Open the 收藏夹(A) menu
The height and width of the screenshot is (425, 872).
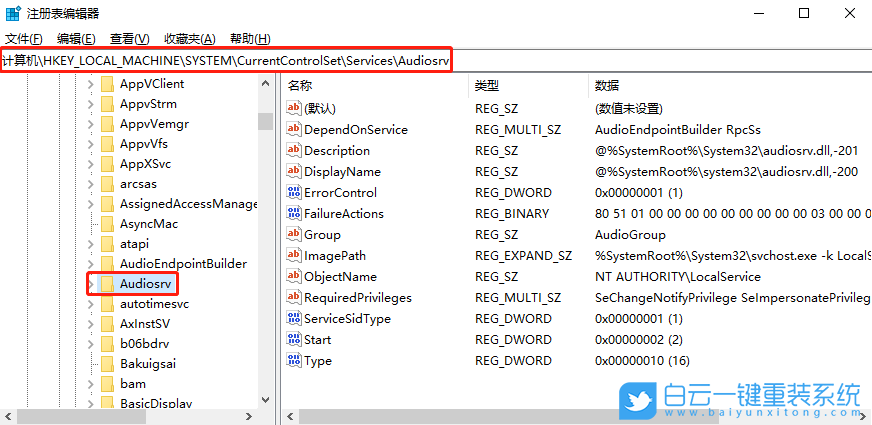point(190,39)
